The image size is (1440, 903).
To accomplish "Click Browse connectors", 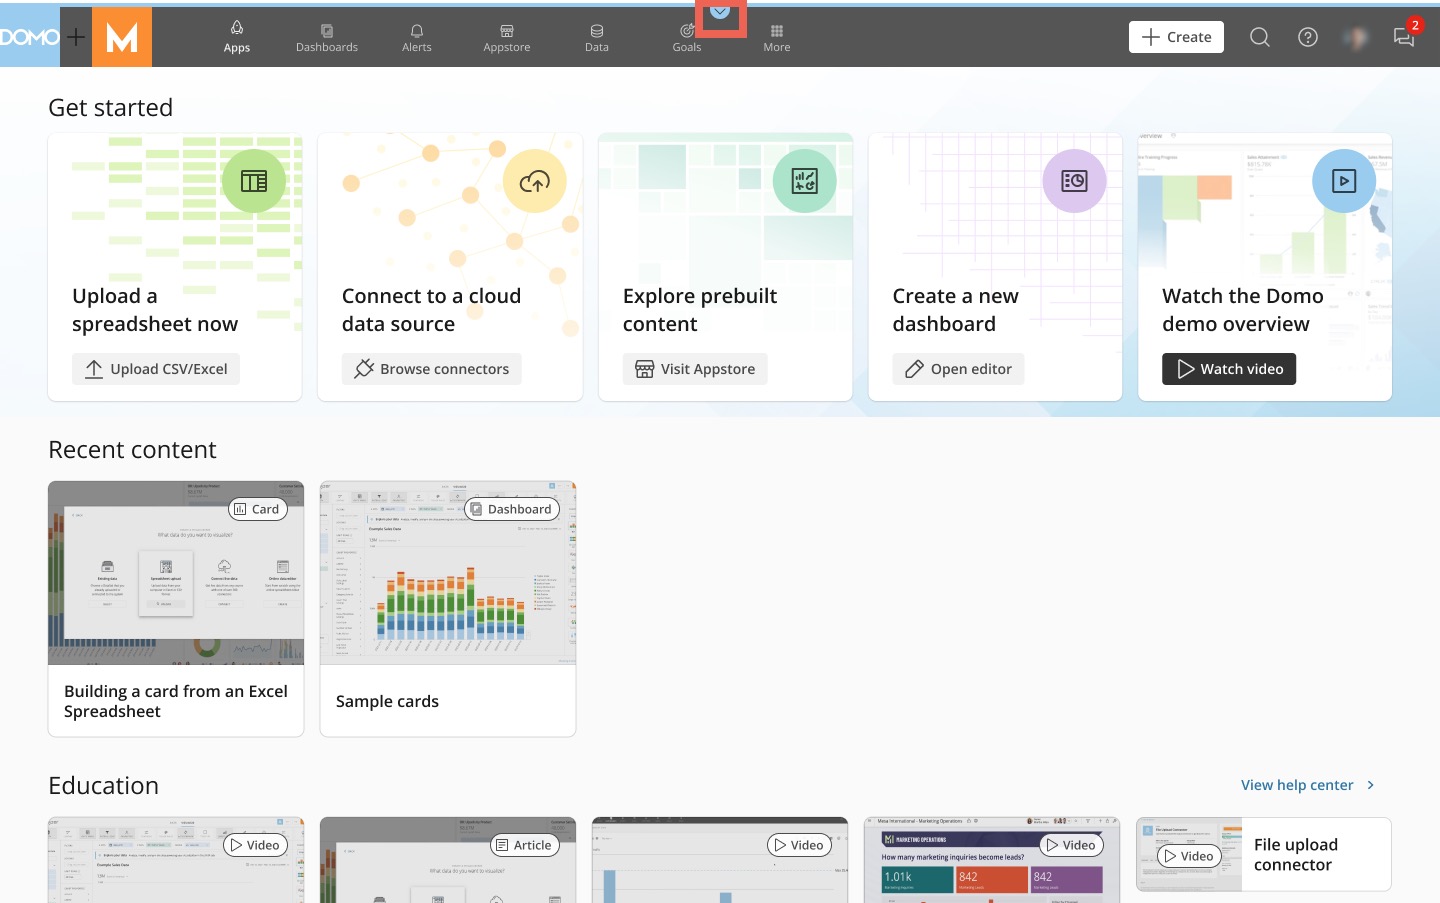I will (x=432, y=368).
